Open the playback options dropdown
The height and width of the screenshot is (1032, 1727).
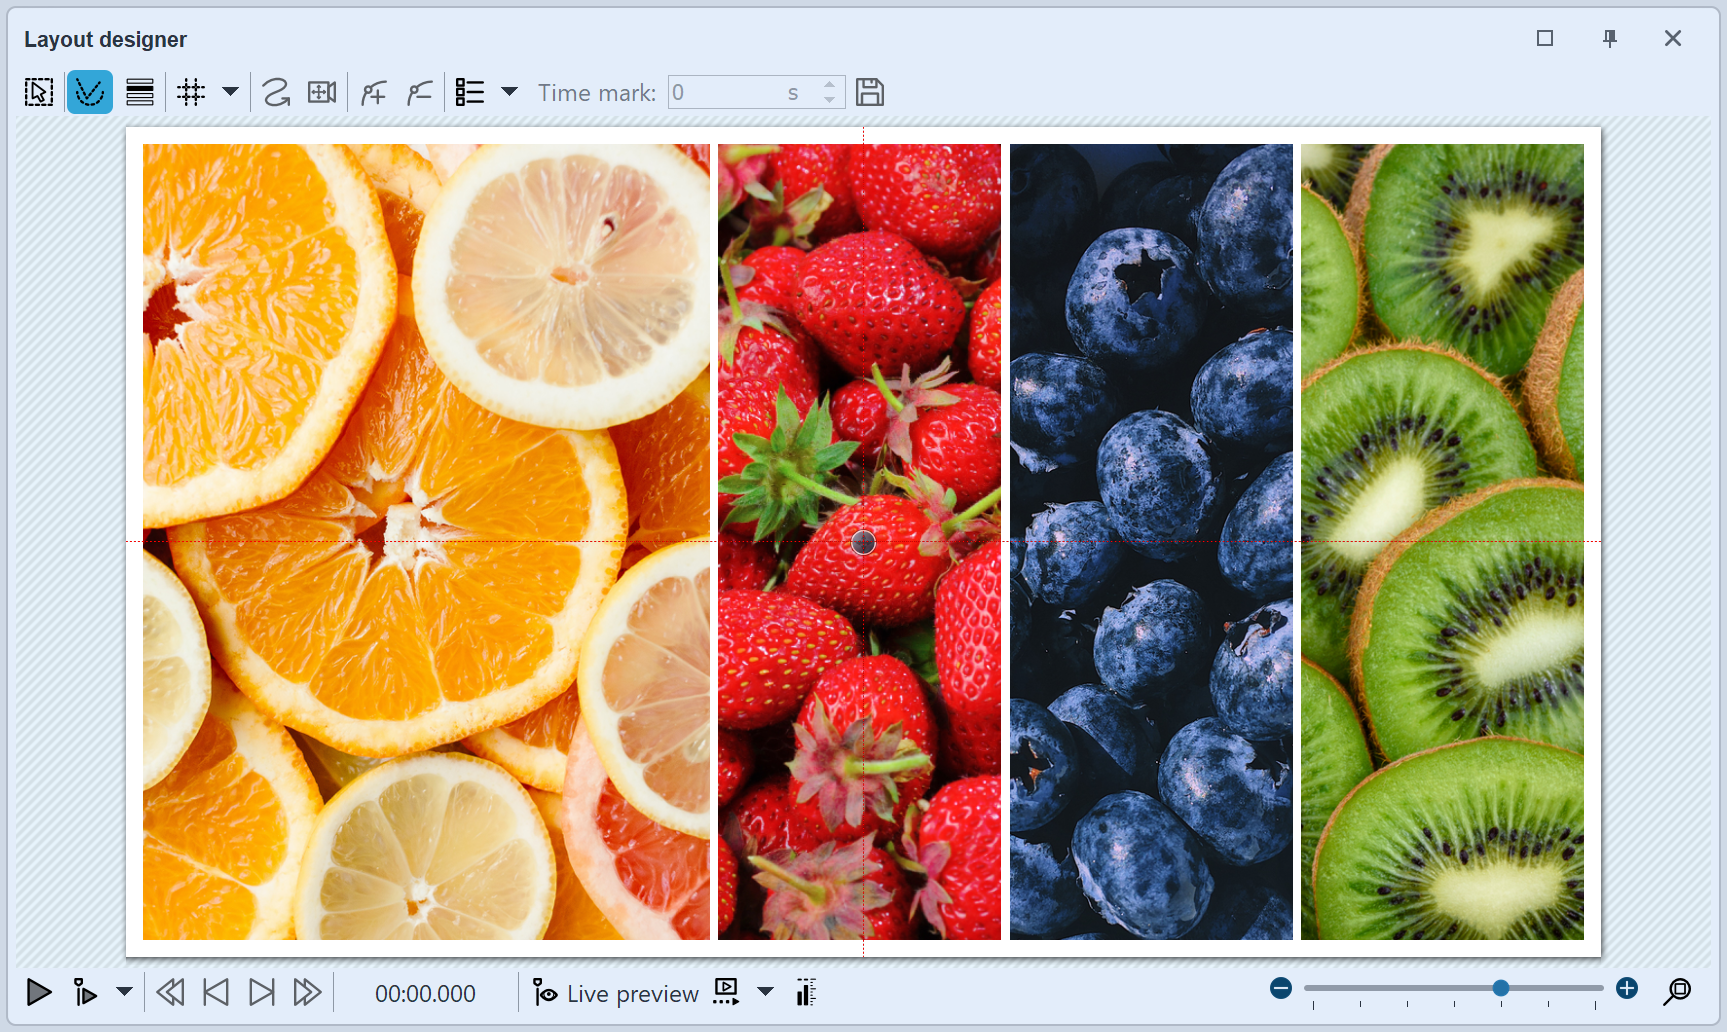click(x=124, y=993)
